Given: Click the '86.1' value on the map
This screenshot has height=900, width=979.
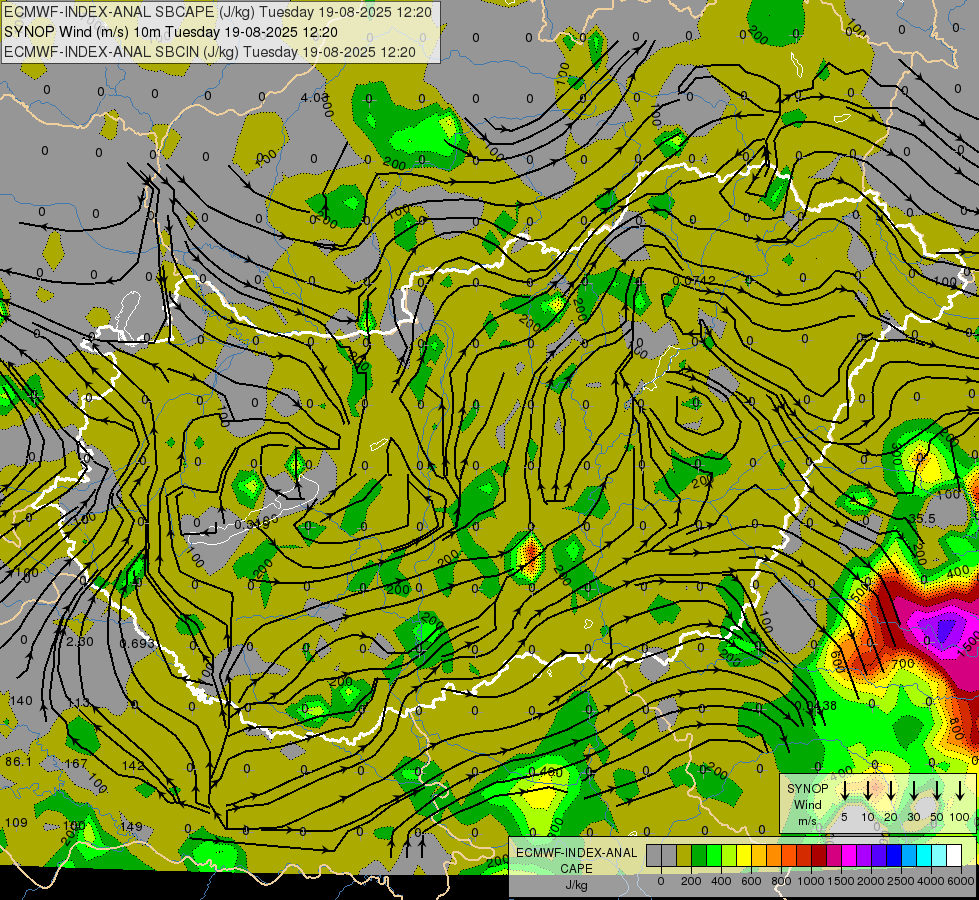Looking at the screenshot, I should pos(18,761).
